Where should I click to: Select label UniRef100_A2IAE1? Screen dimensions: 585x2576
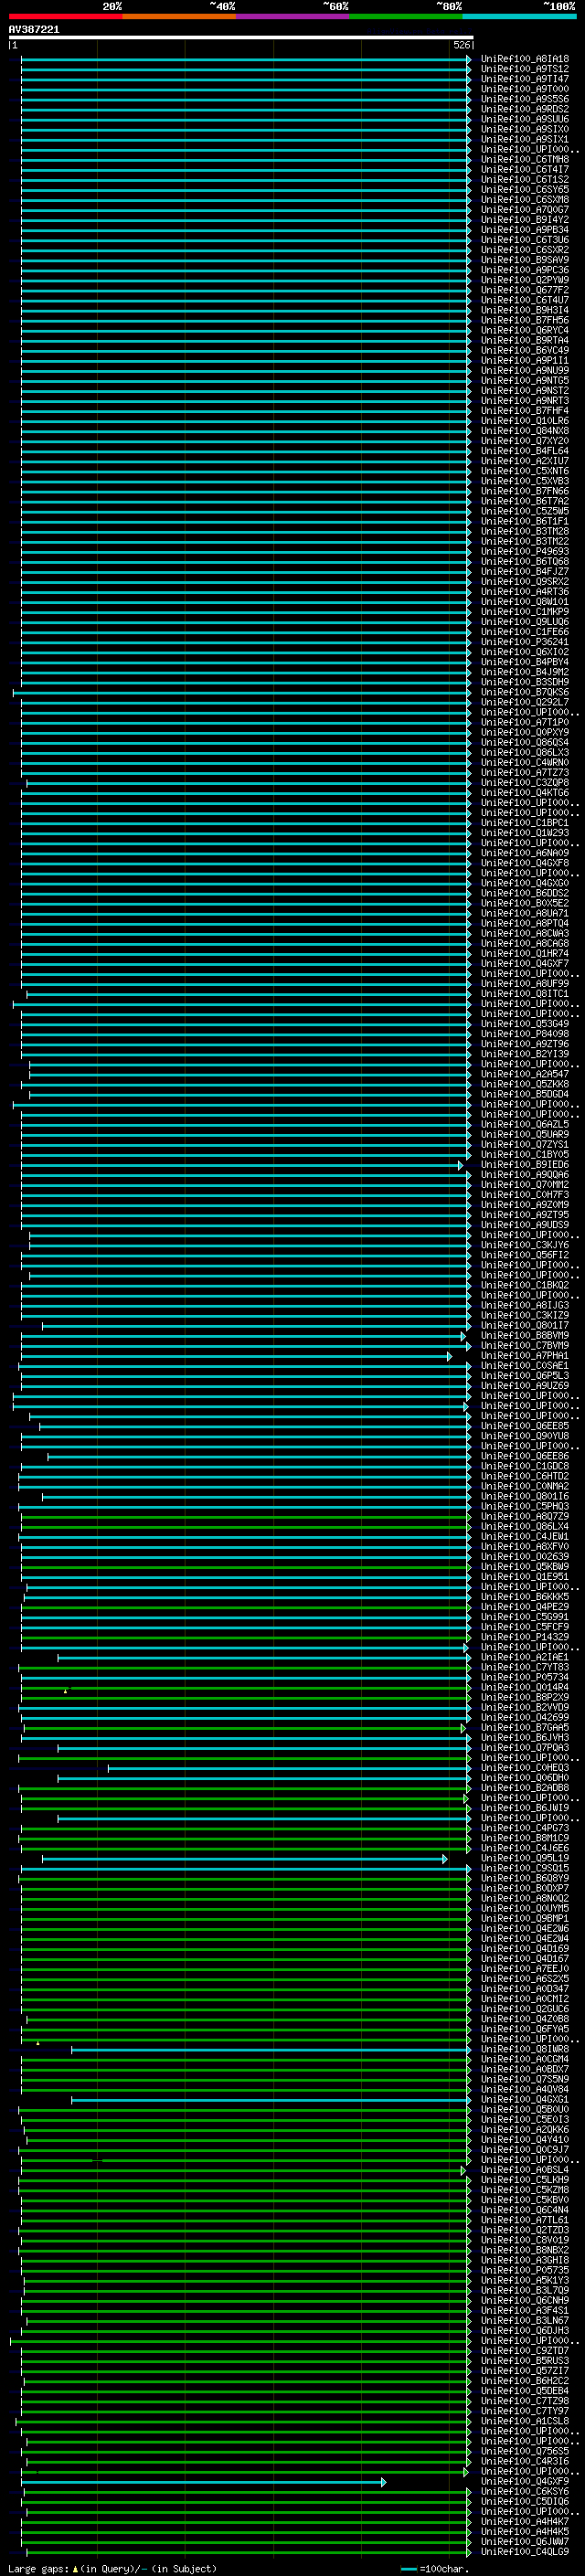(x=525, y=1657)
